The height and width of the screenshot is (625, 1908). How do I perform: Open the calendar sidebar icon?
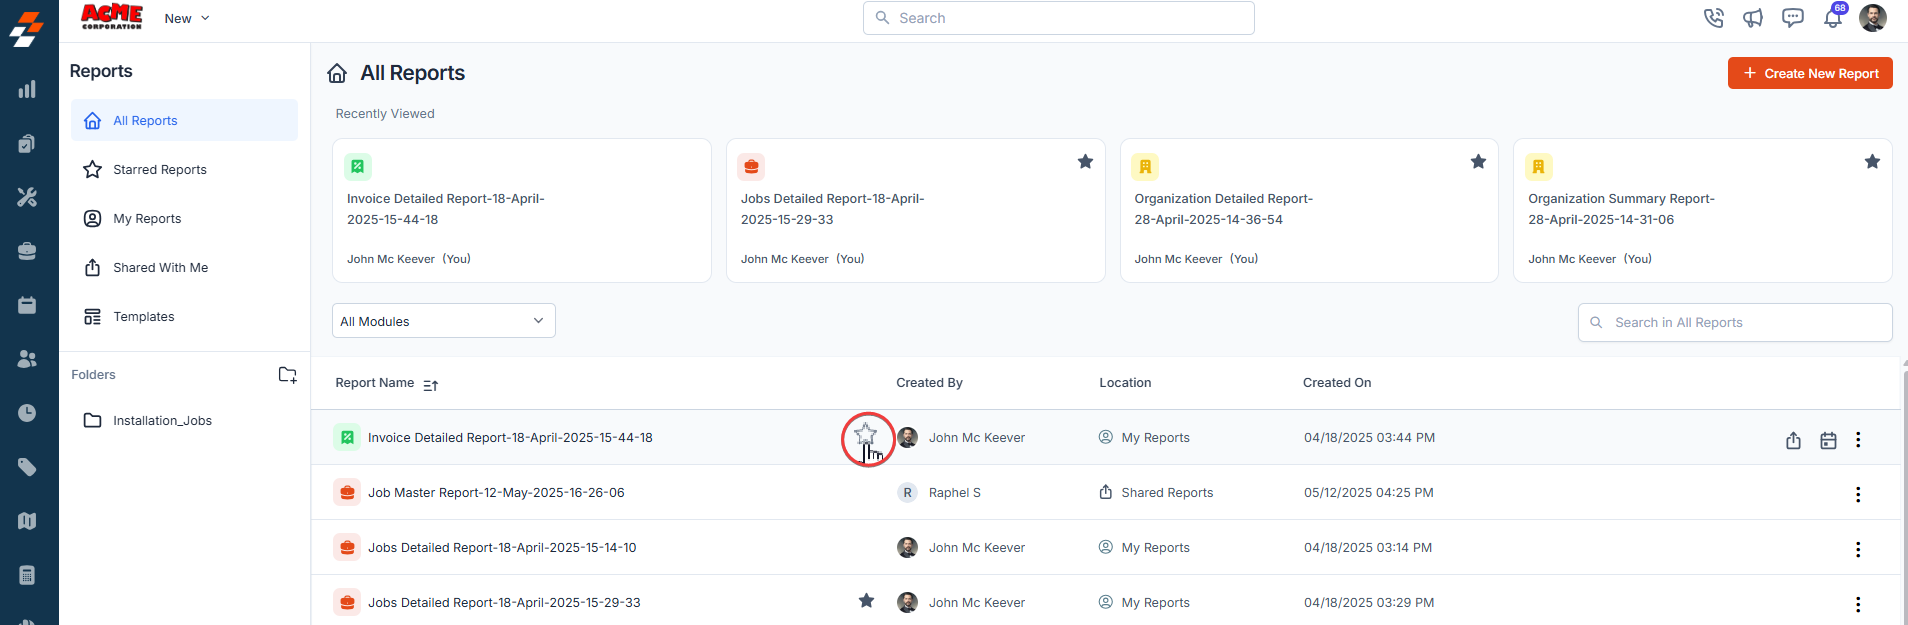(x=27, y=305)
